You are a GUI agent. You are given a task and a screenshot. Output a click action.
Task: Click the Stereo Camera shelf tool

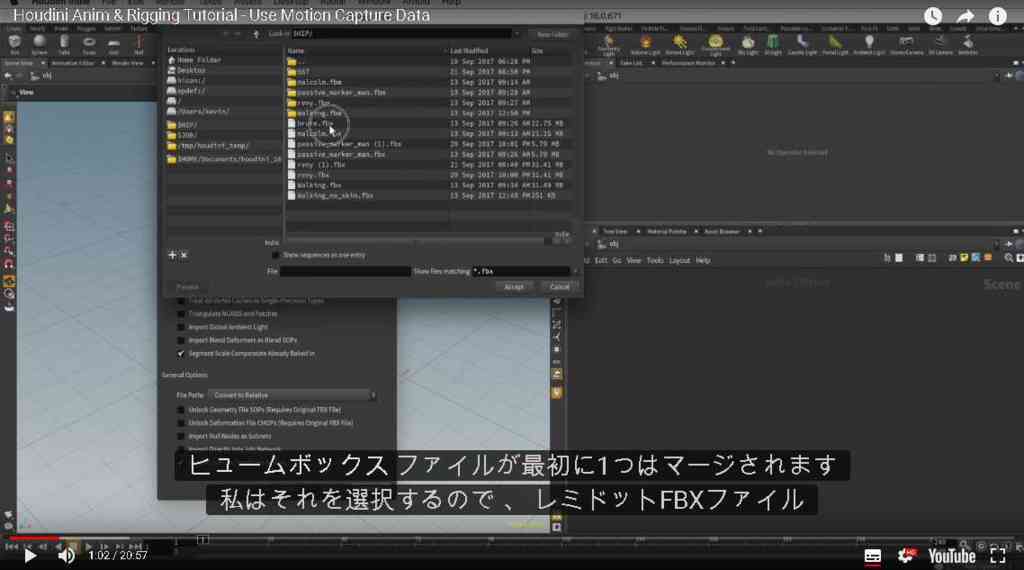click(906, 45)
